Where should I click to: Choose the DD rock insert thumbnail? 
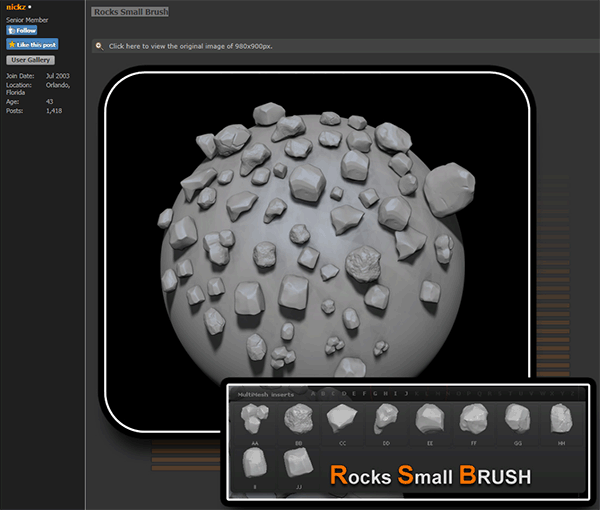pyautogui.click(x=386, y=420)
